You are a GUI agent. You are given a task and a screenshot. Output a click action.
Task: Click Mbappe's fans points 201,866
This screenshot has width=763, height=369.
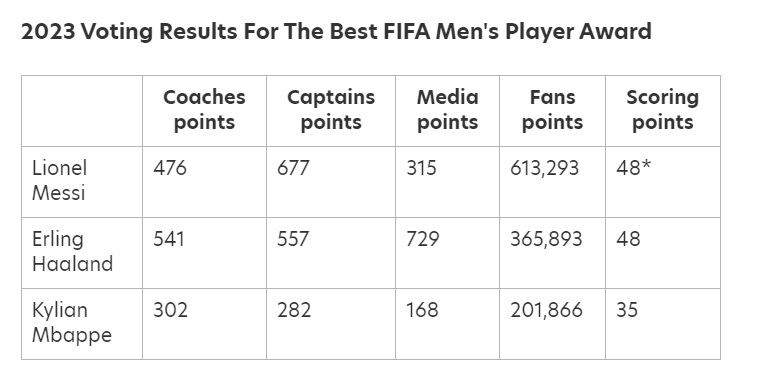coord(546,311)
